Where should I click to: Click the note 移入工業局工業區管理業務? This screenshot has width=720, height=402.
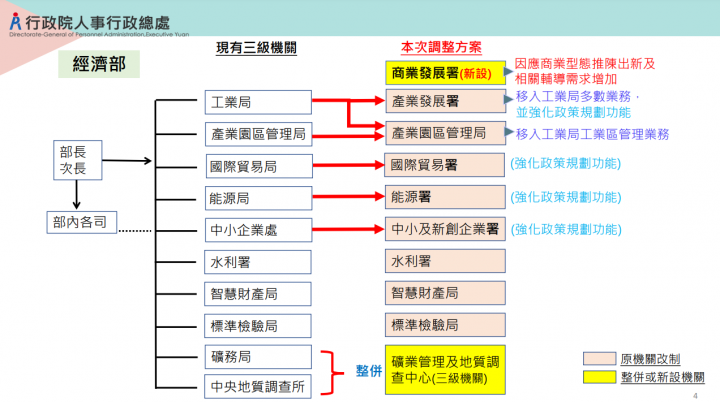[592, 134]
